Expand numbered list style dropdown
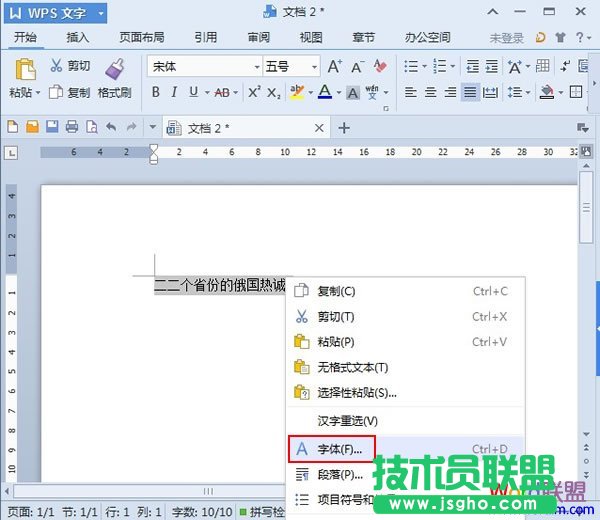Viewport: 600px width, 520px height. (453, 67)
